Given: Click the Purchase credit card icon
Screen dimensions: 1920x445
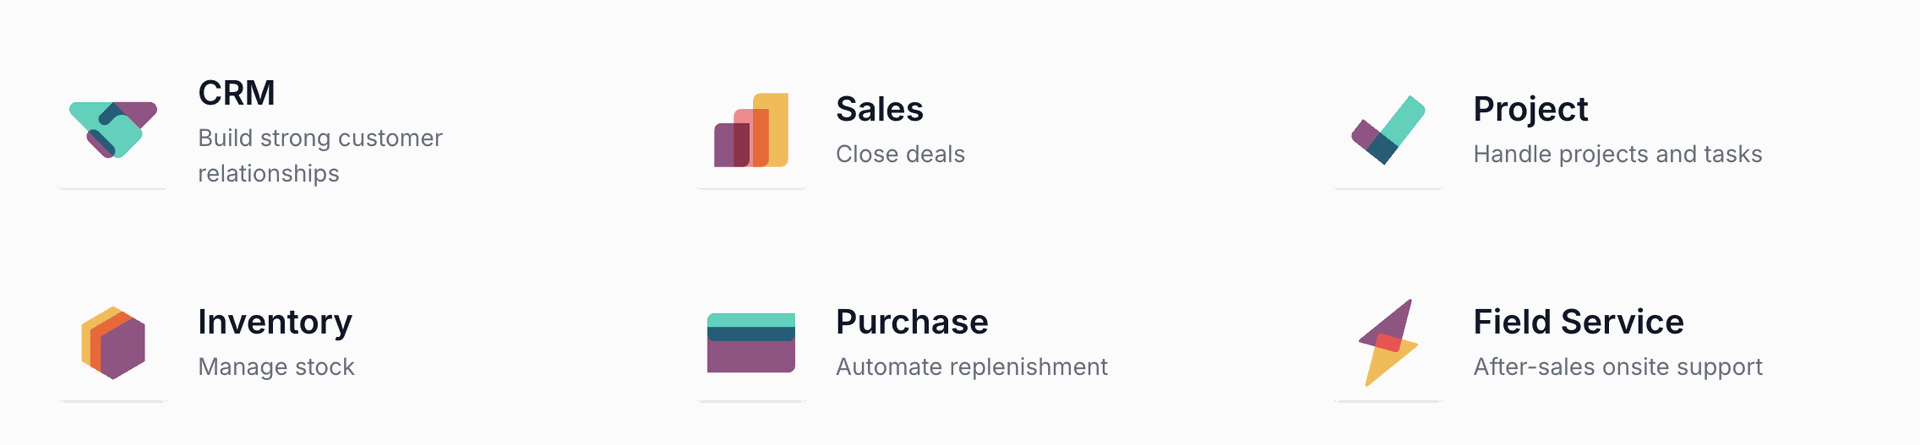Looking at the screenshot, I should click(751, 343).
